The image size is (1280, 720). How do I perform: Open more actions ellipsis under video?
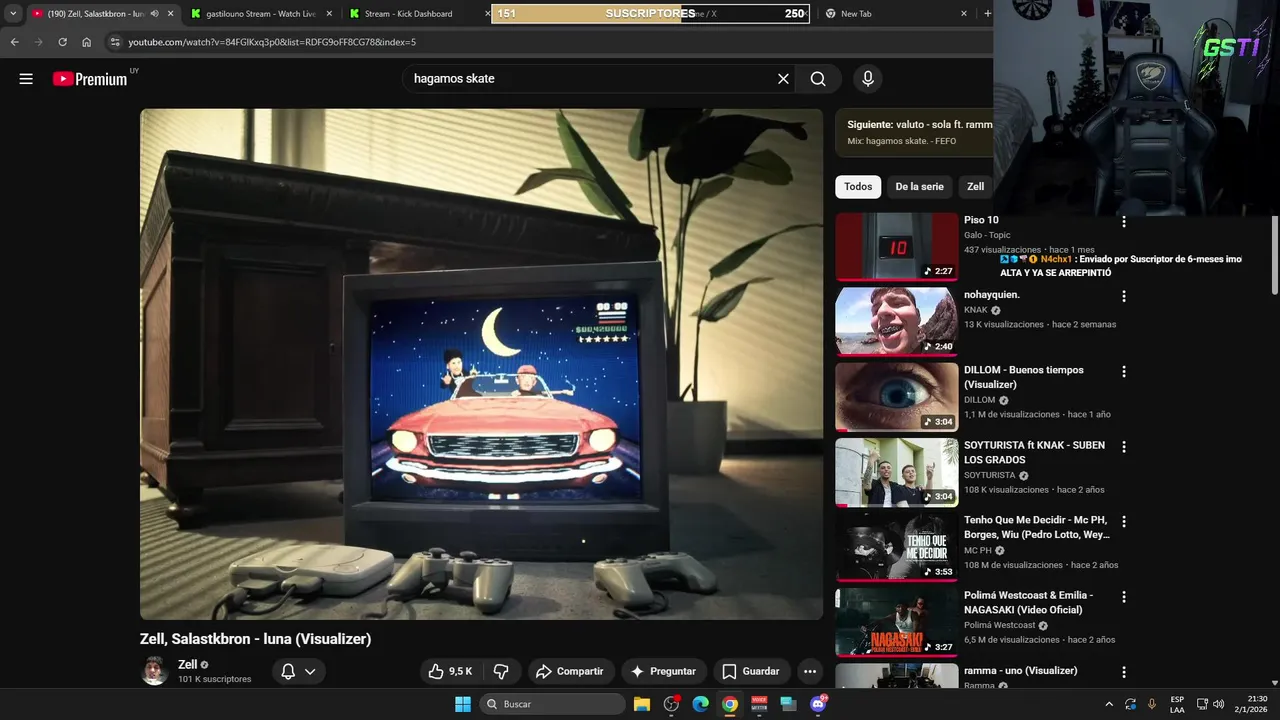(x=810, y=671)
